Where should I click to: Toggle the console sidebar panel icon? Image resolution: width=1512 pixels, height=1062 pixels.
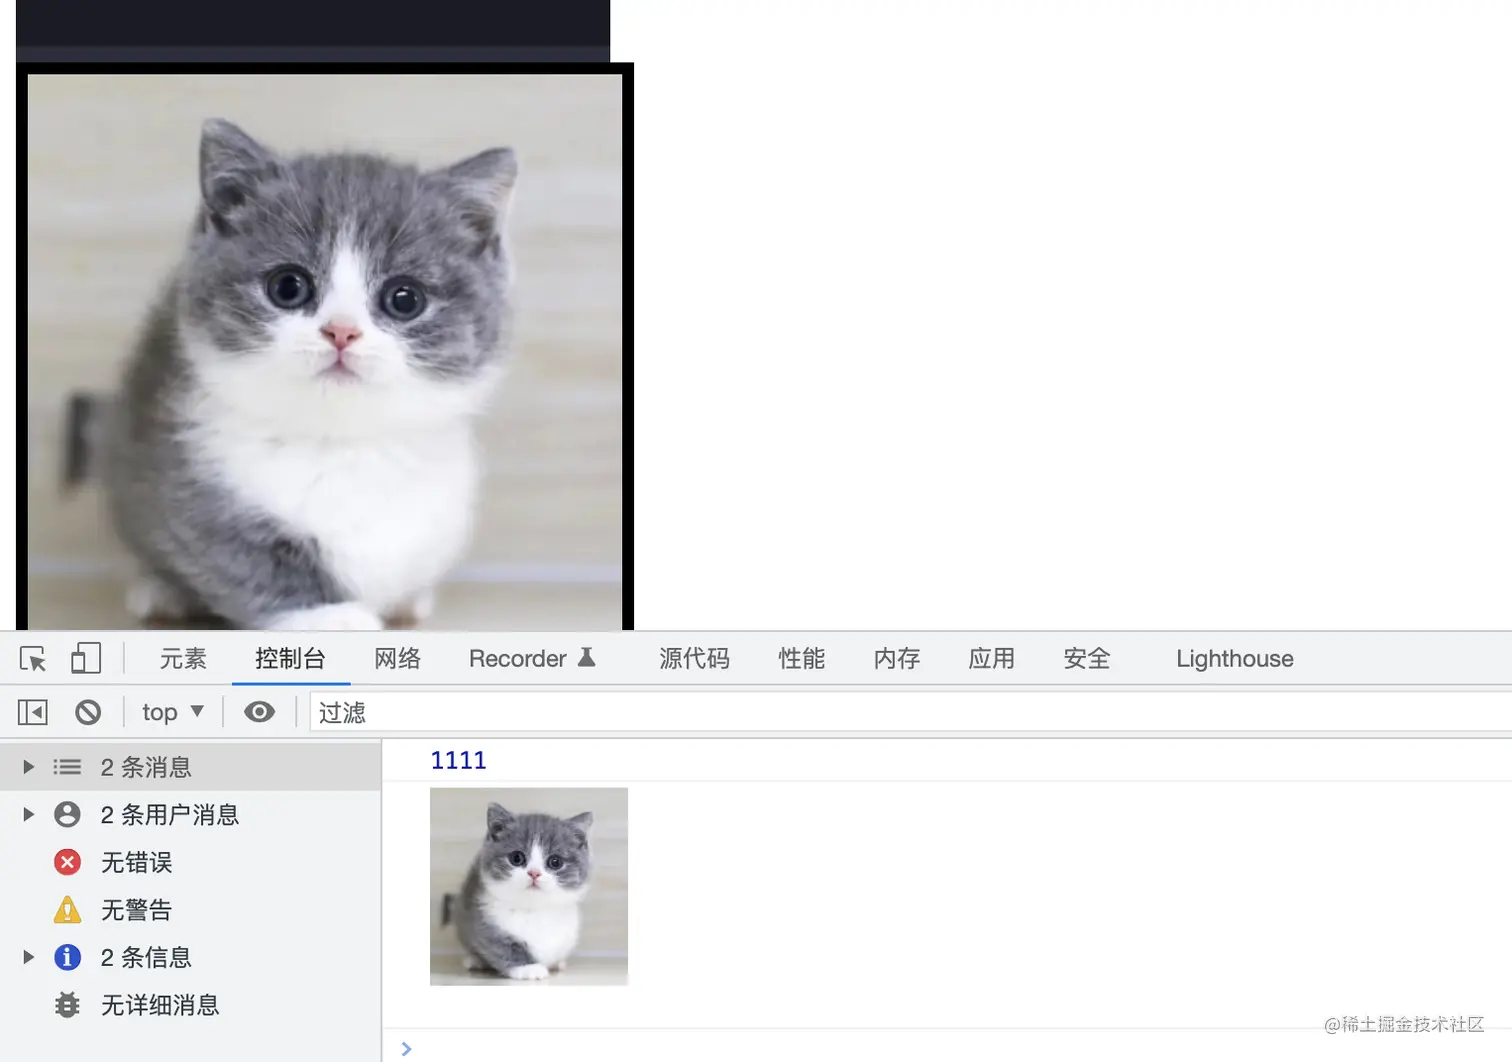[x=32, y=712]
